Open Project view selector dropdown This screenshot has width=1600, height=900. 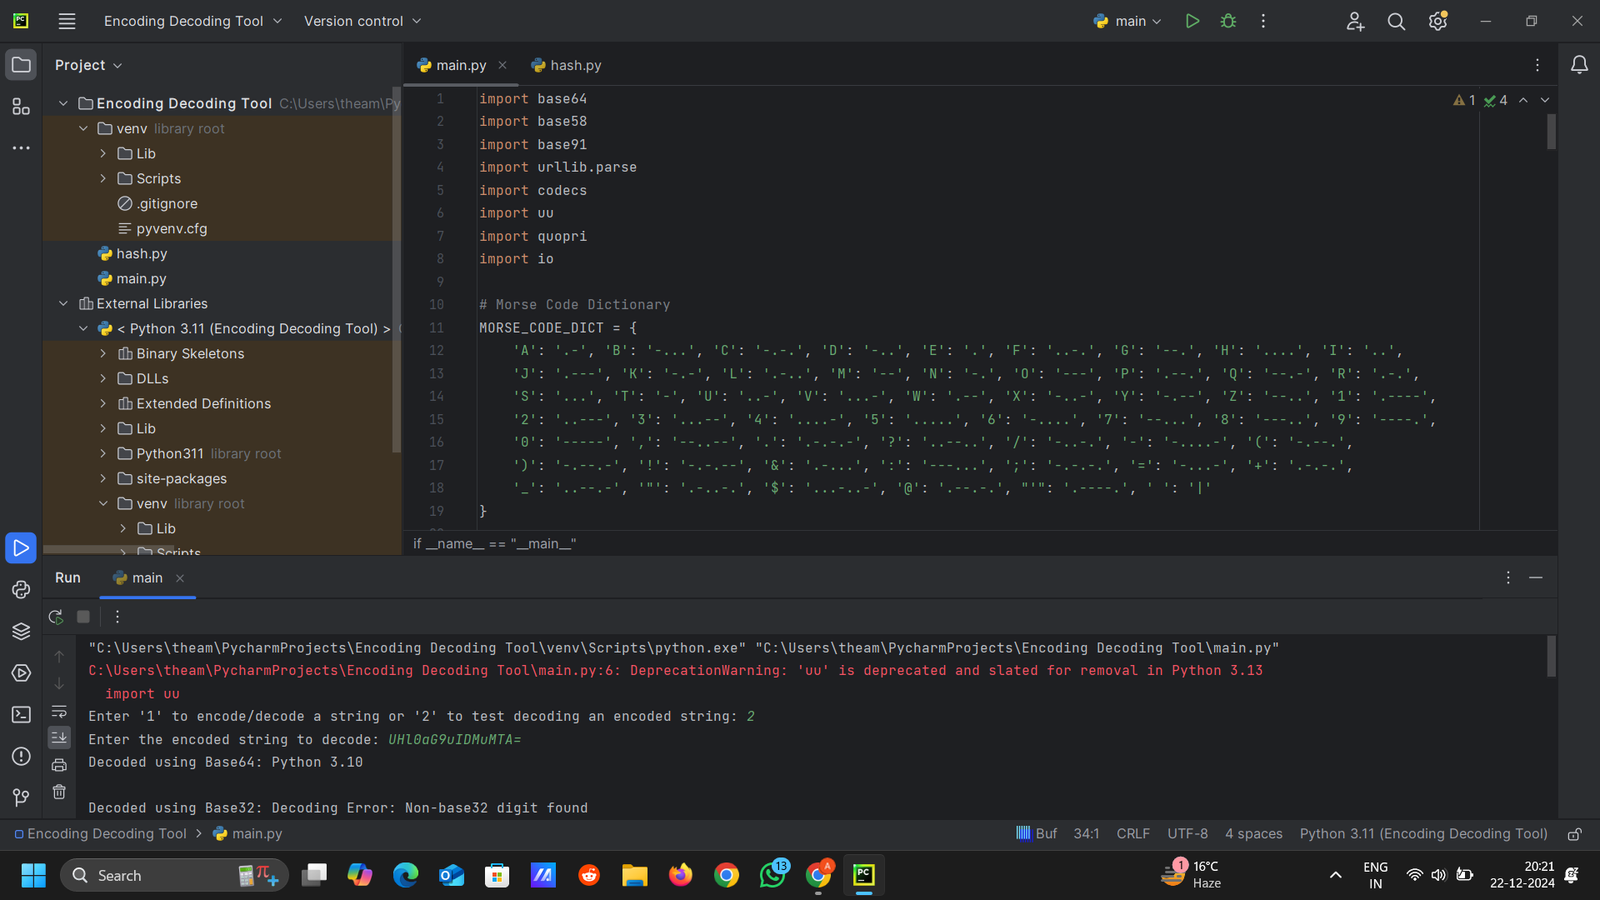89,65
